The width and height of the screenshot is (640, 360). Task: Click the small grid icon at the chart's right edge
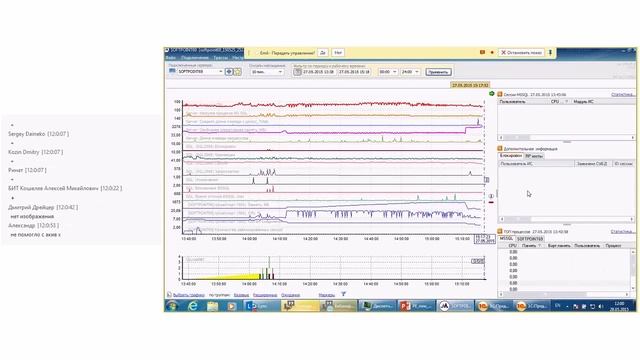coord(487,180)
